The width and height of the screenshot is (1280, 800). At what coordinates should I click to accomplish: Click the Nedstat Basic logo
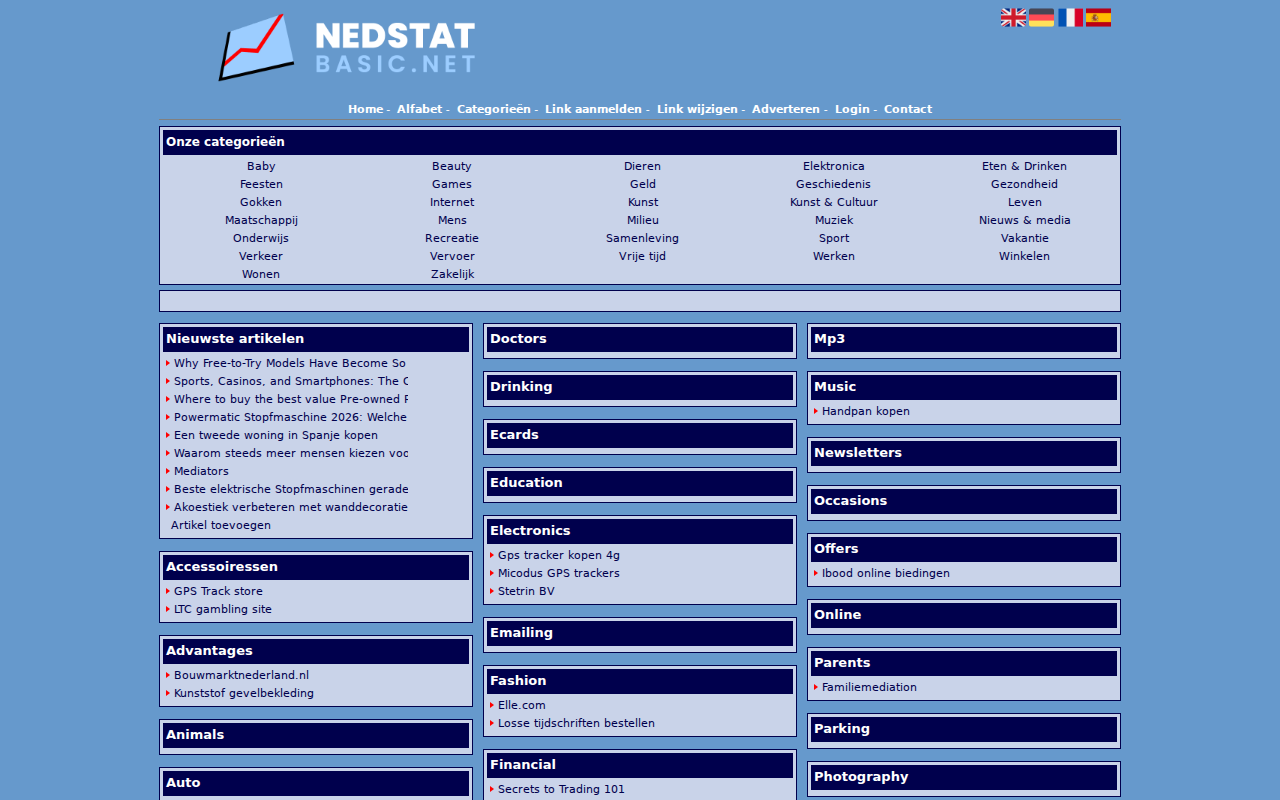click(347, 47)
